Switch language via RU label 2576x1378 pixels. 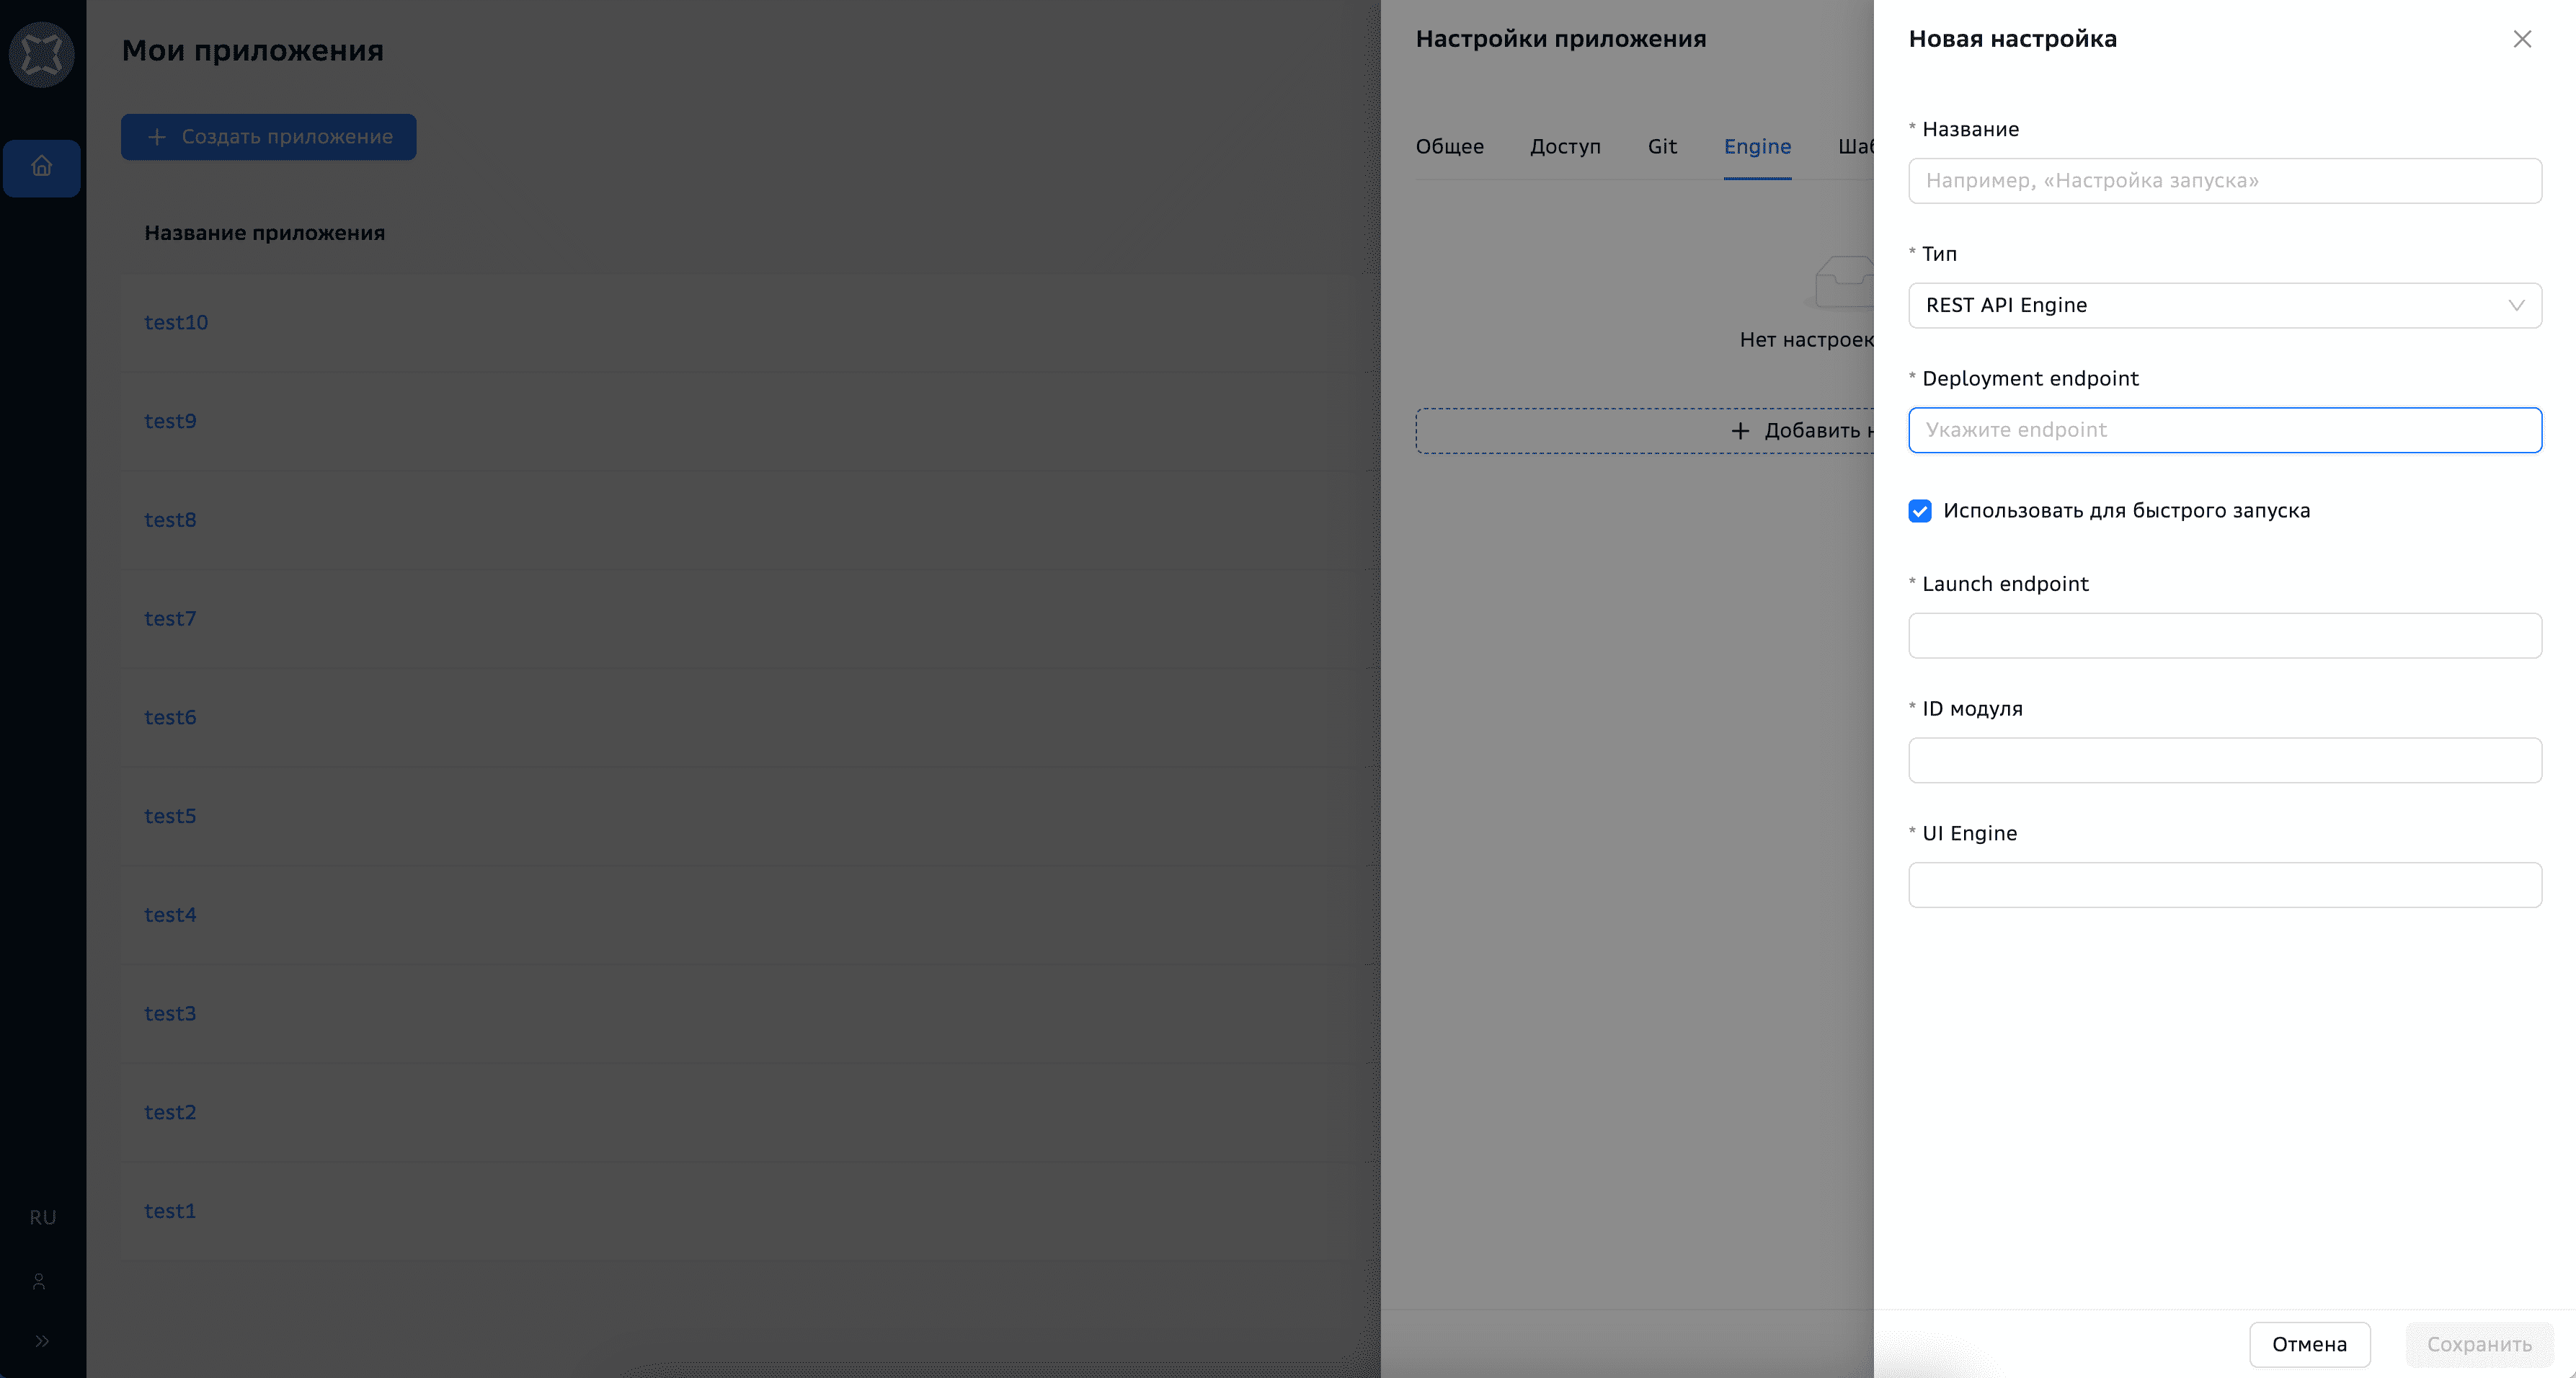pyautogui.click(x=42, y=1217)
